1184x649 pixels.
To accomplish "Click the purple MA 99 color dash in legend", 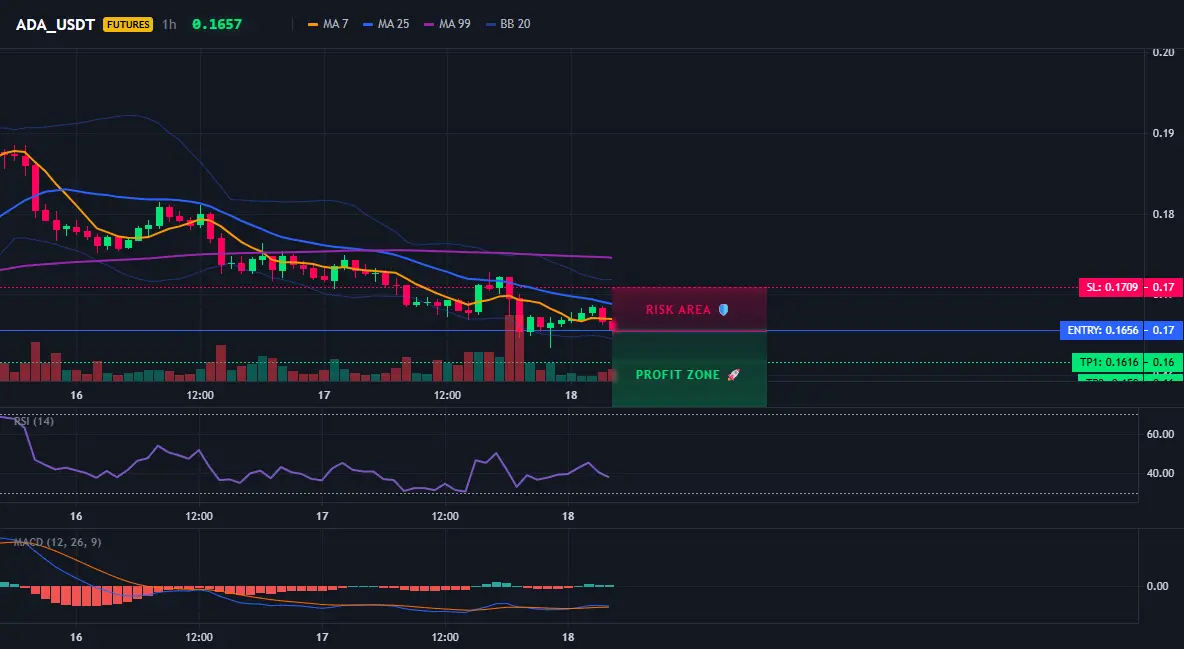I will coord(429,25).
